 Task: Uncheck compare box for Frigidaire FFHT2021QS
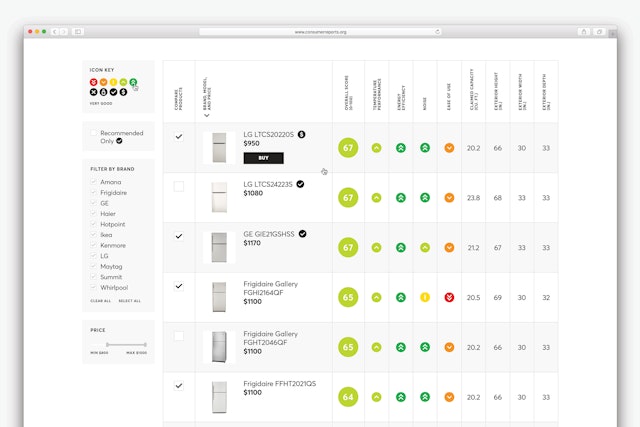coord(179,386)
